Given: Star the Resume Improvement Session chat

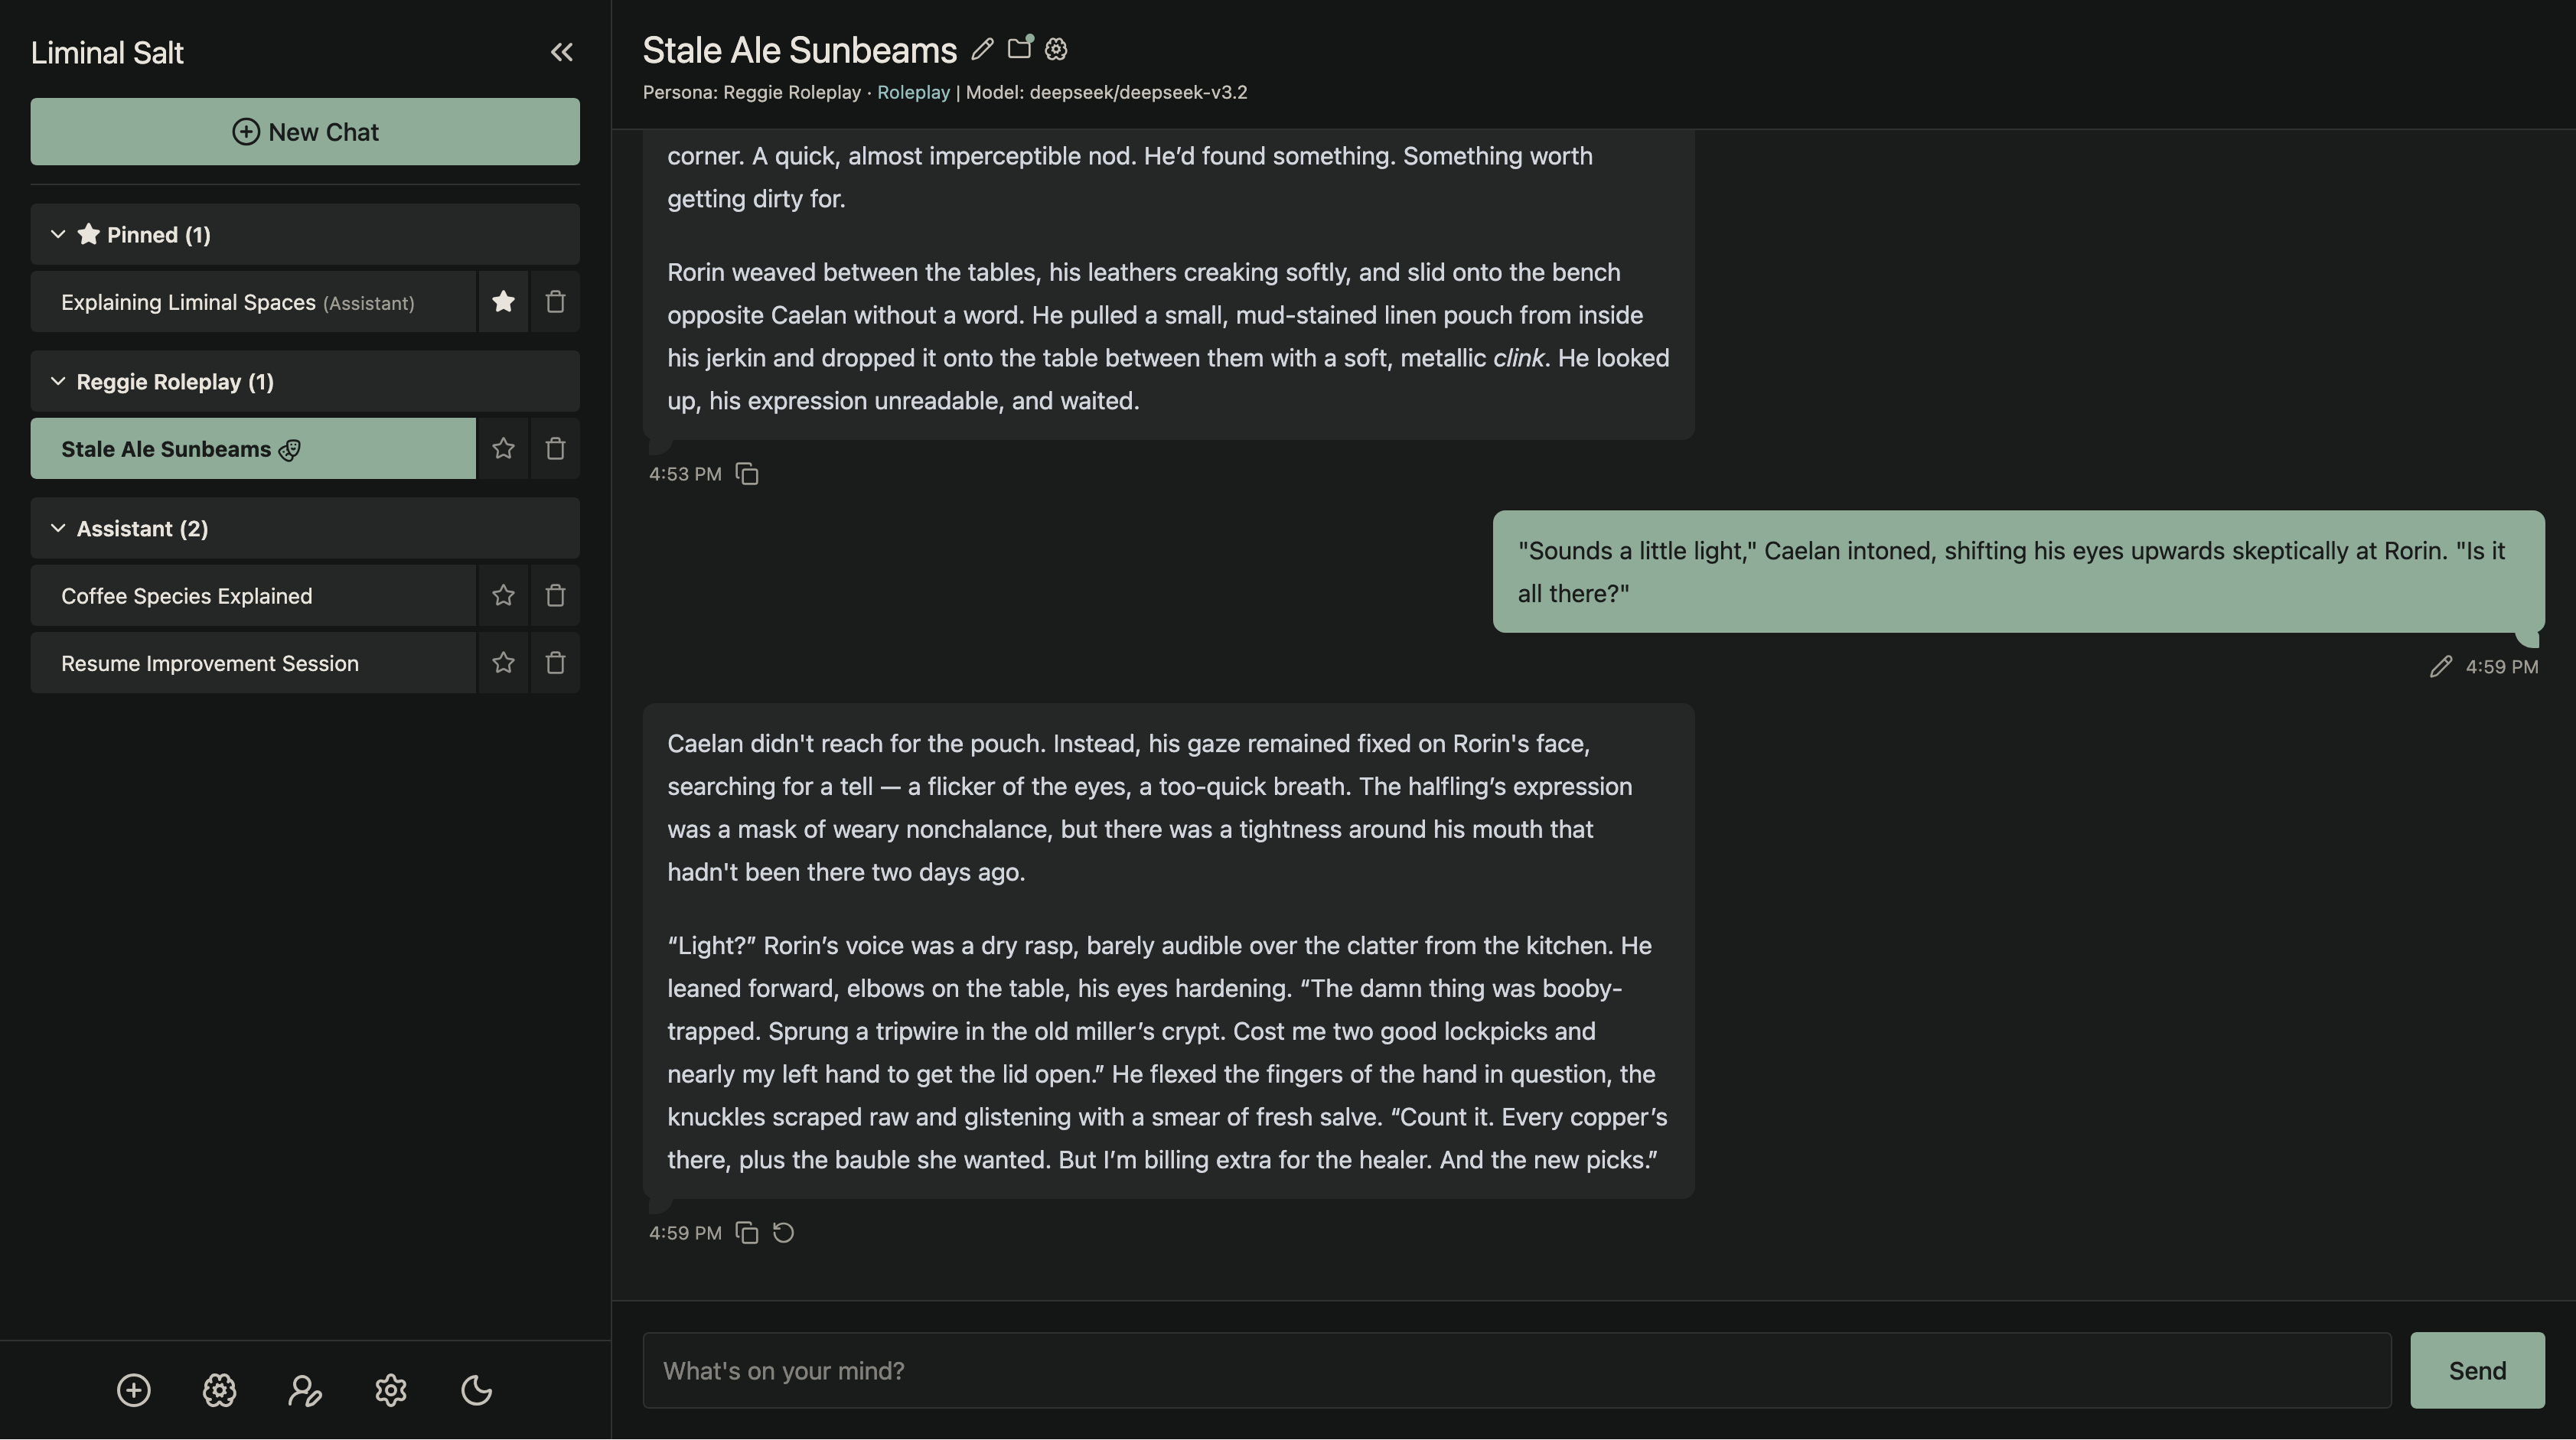Looking at the screenshot, I should coord(503,662).
